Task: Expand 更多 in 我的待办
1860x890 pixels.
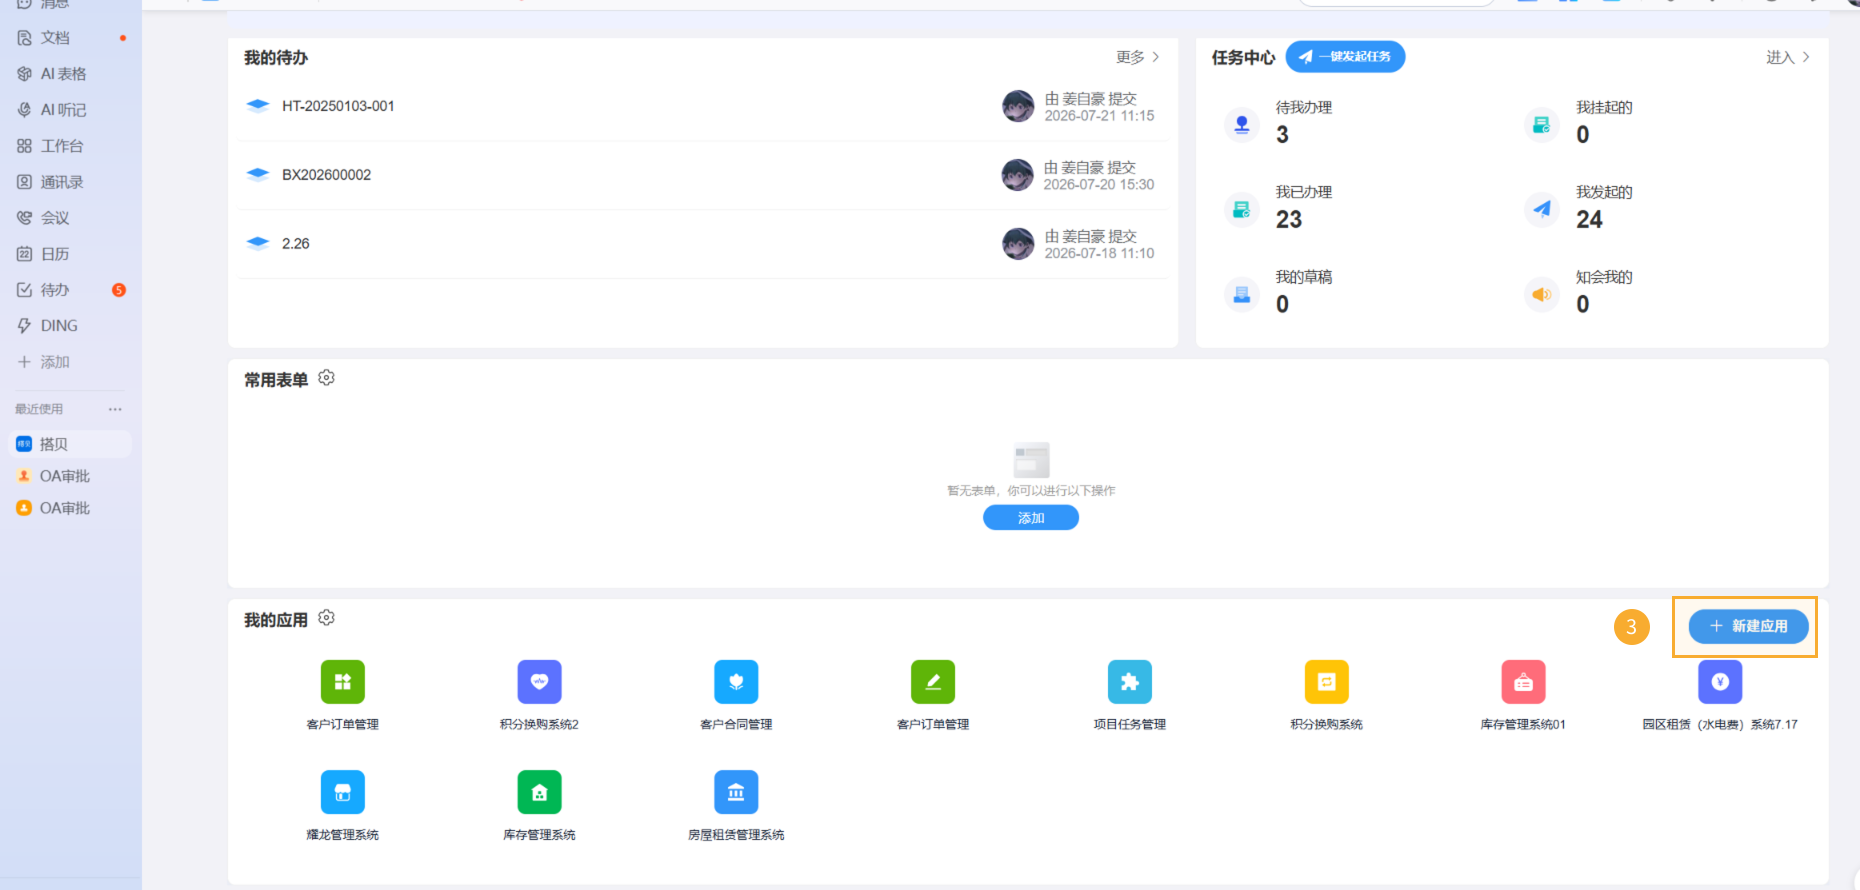Action: [x=1138, y=57]
